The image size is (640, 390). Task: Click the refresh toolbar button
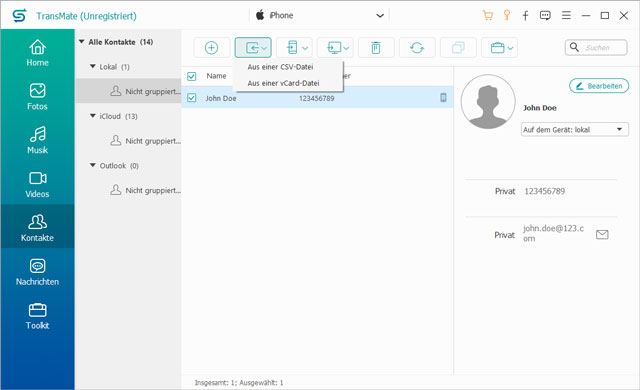(417, 48)
